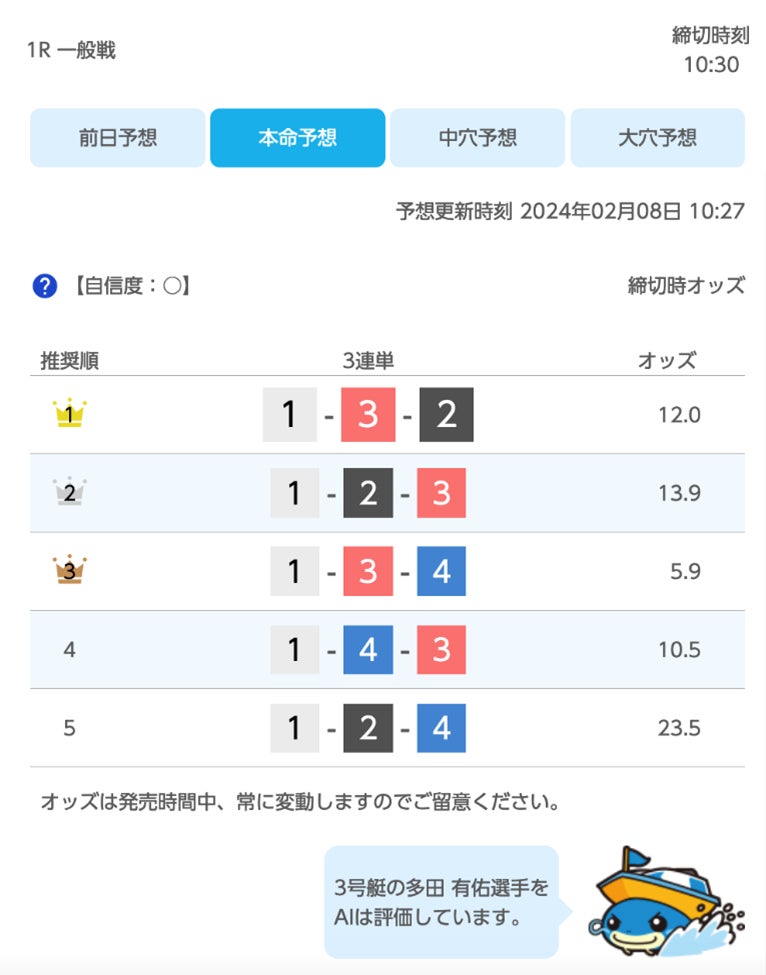Viewport: 766px width, 975px height.
Task: Click the 12.0 odds value
Action: 679,415
